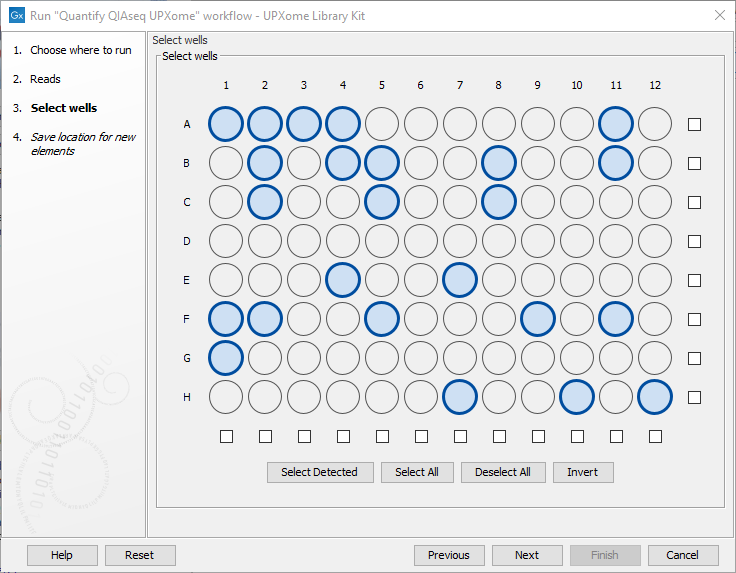Deselect well A11 in the plate
The width and height of the screenshot is (736, 573).
tap(616, 124)
